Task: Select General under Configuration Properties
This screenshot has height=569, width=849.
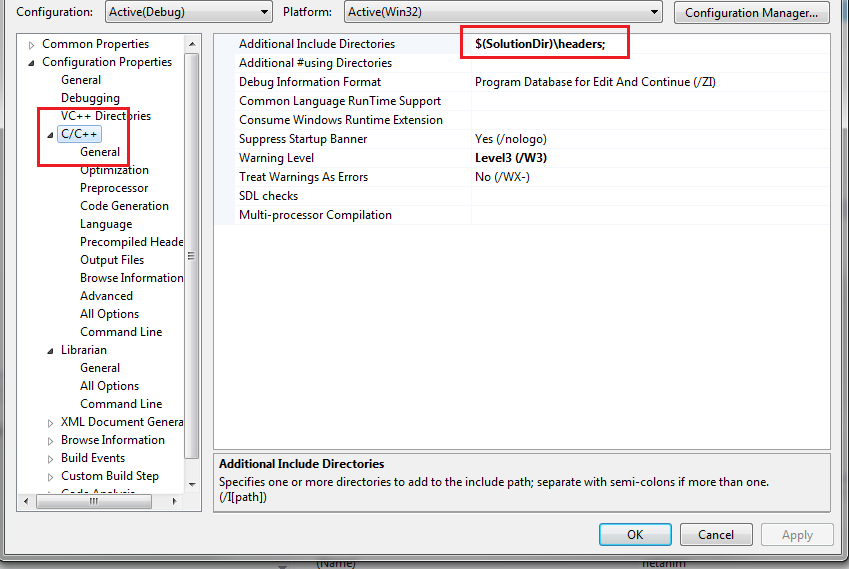Action: [x=81, y=80]
